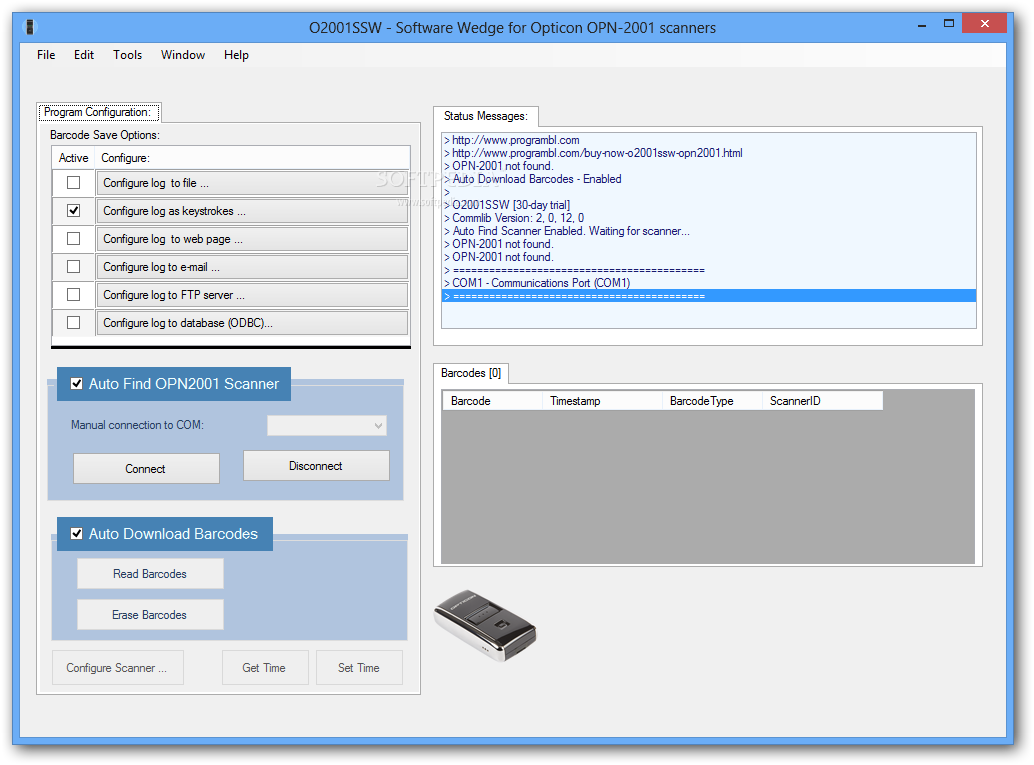
Task: Click the Get Time button
Action: [264, 667]
